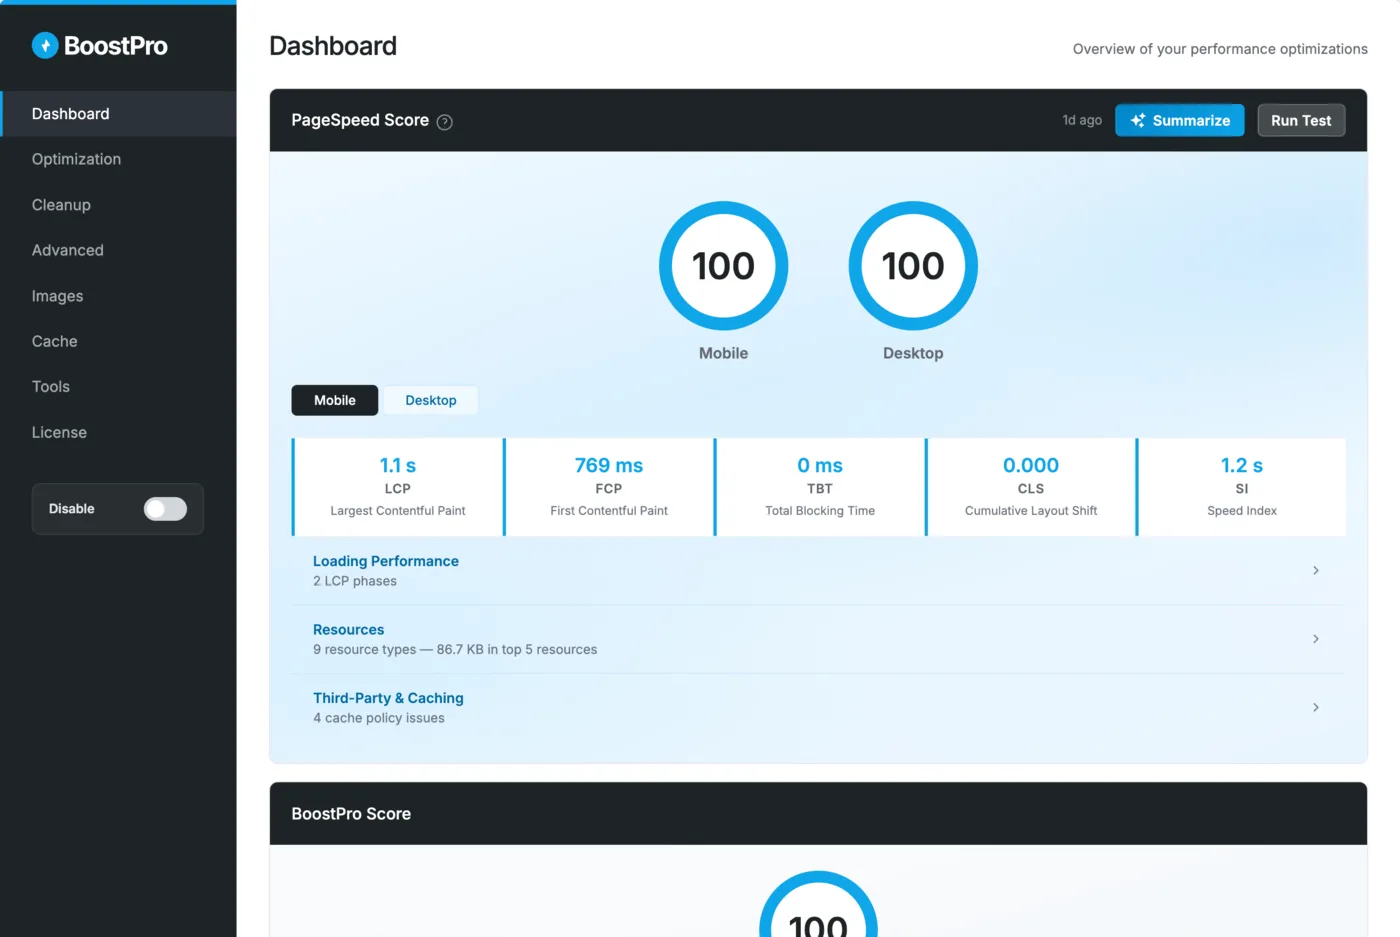Click the Loading Performance link
The height and width of the screenshot is (937, 1400).
pyautogui.click(x=386, y=561)
